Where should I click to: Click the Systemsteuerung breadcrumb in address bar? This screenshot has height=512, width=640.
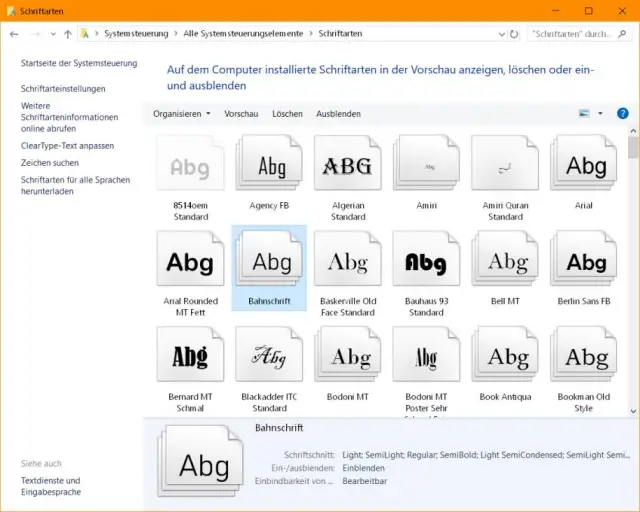pos(138,33)
